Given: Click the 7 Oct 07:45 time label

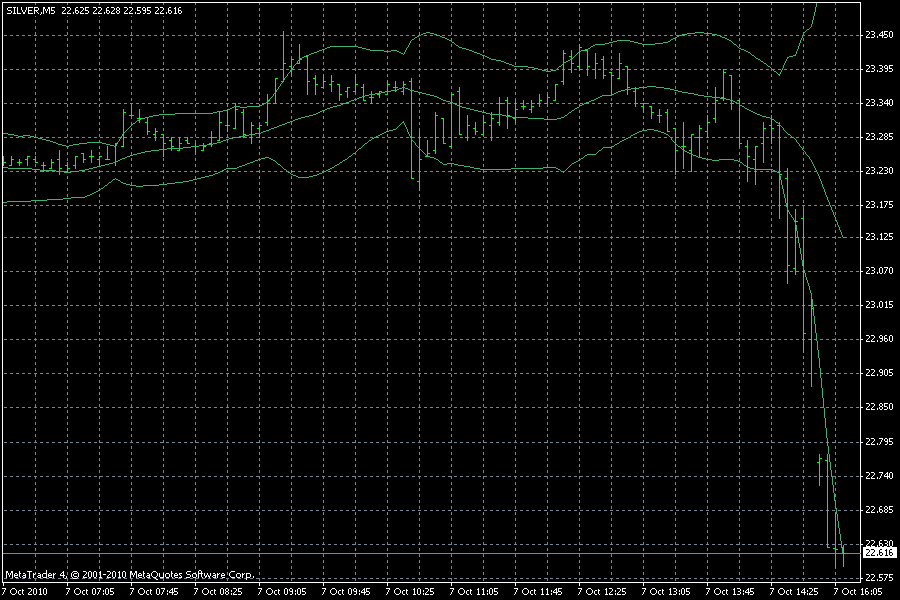Looking at the screenshot, I should tap(154, 591).
